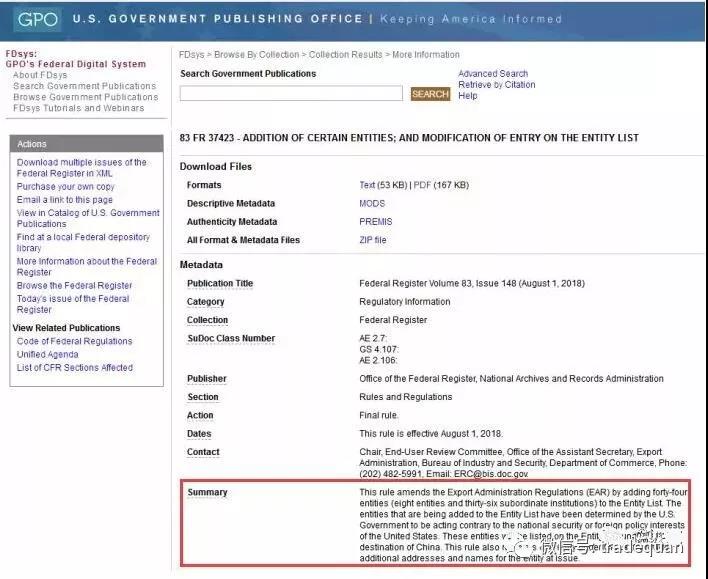The image size is (708, 579).
Task: Click Email a link to this page
Action: (65, 200)
